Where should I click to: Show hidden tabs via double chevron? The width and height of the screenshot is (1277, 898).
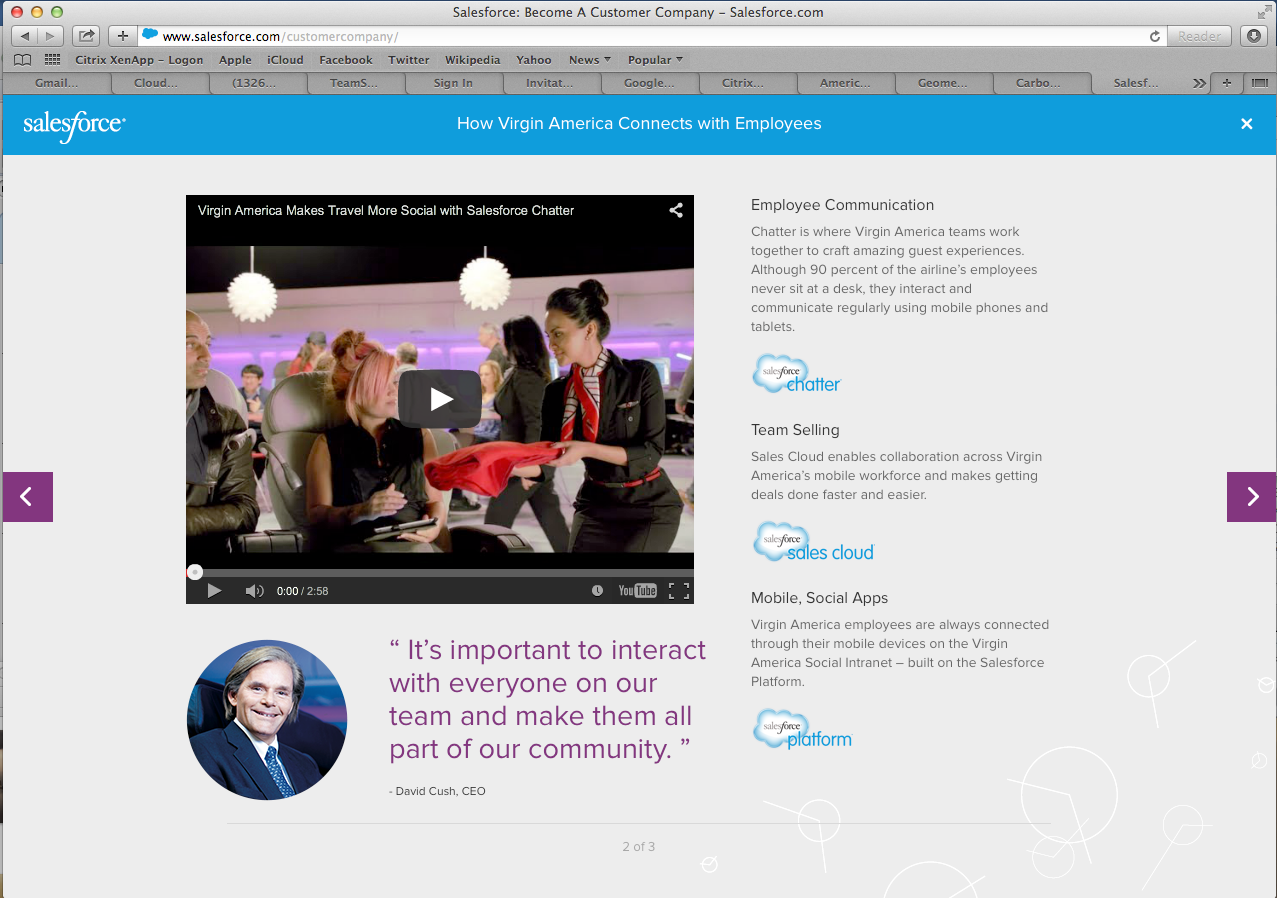[x=1199, y=83]
